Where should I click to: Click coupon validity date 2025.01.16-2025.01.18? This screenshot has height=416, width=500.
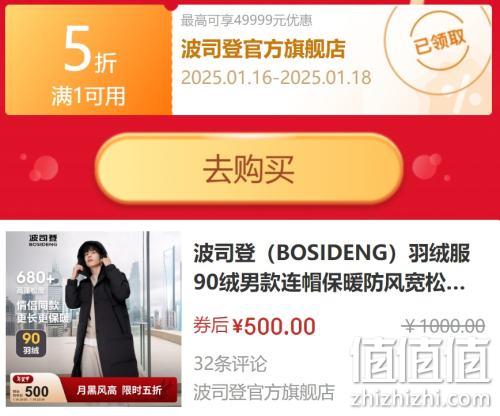click(276, 78)
